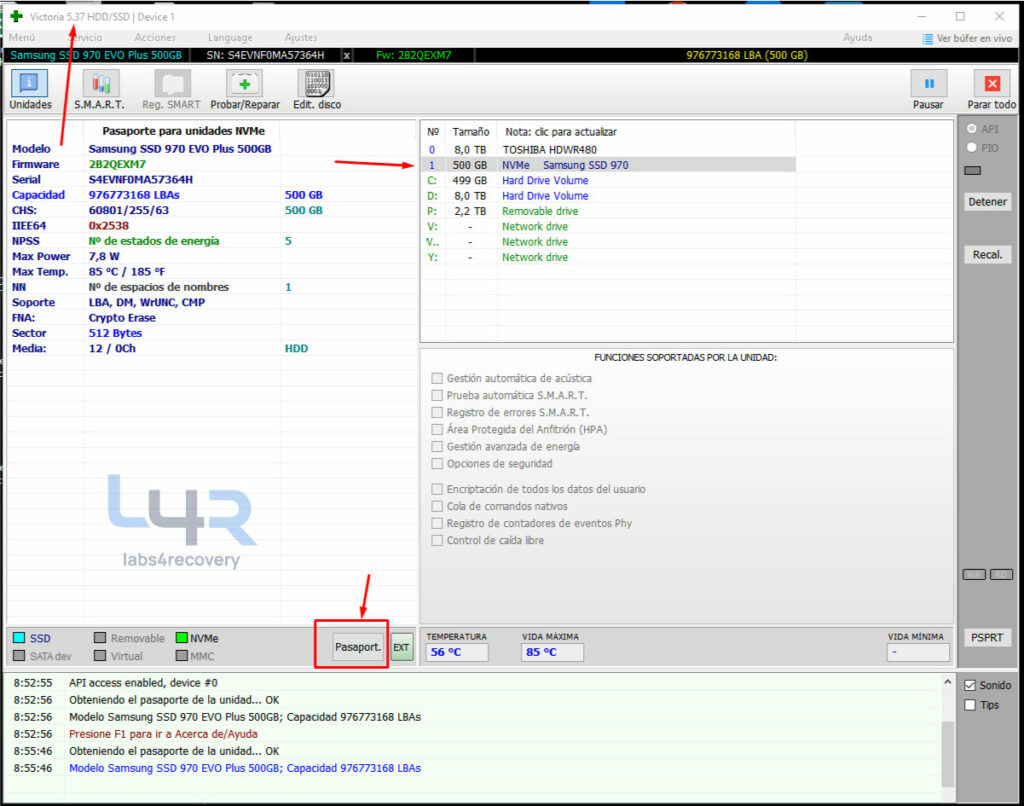Click the Firmware value 2B2QEXM7

pos(117,164)
